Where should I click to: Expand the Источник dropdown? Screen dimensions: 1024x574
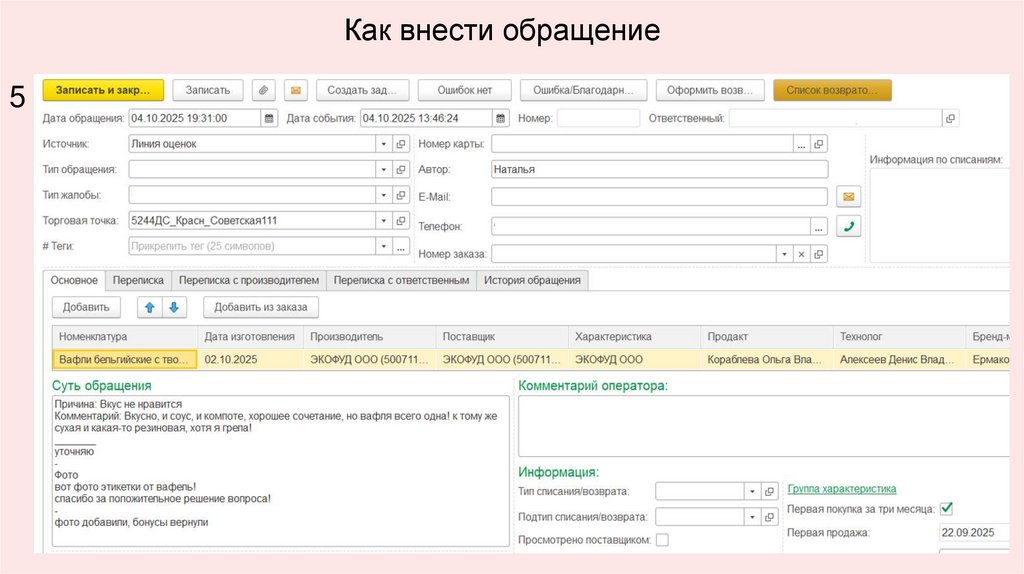(383, 144)
